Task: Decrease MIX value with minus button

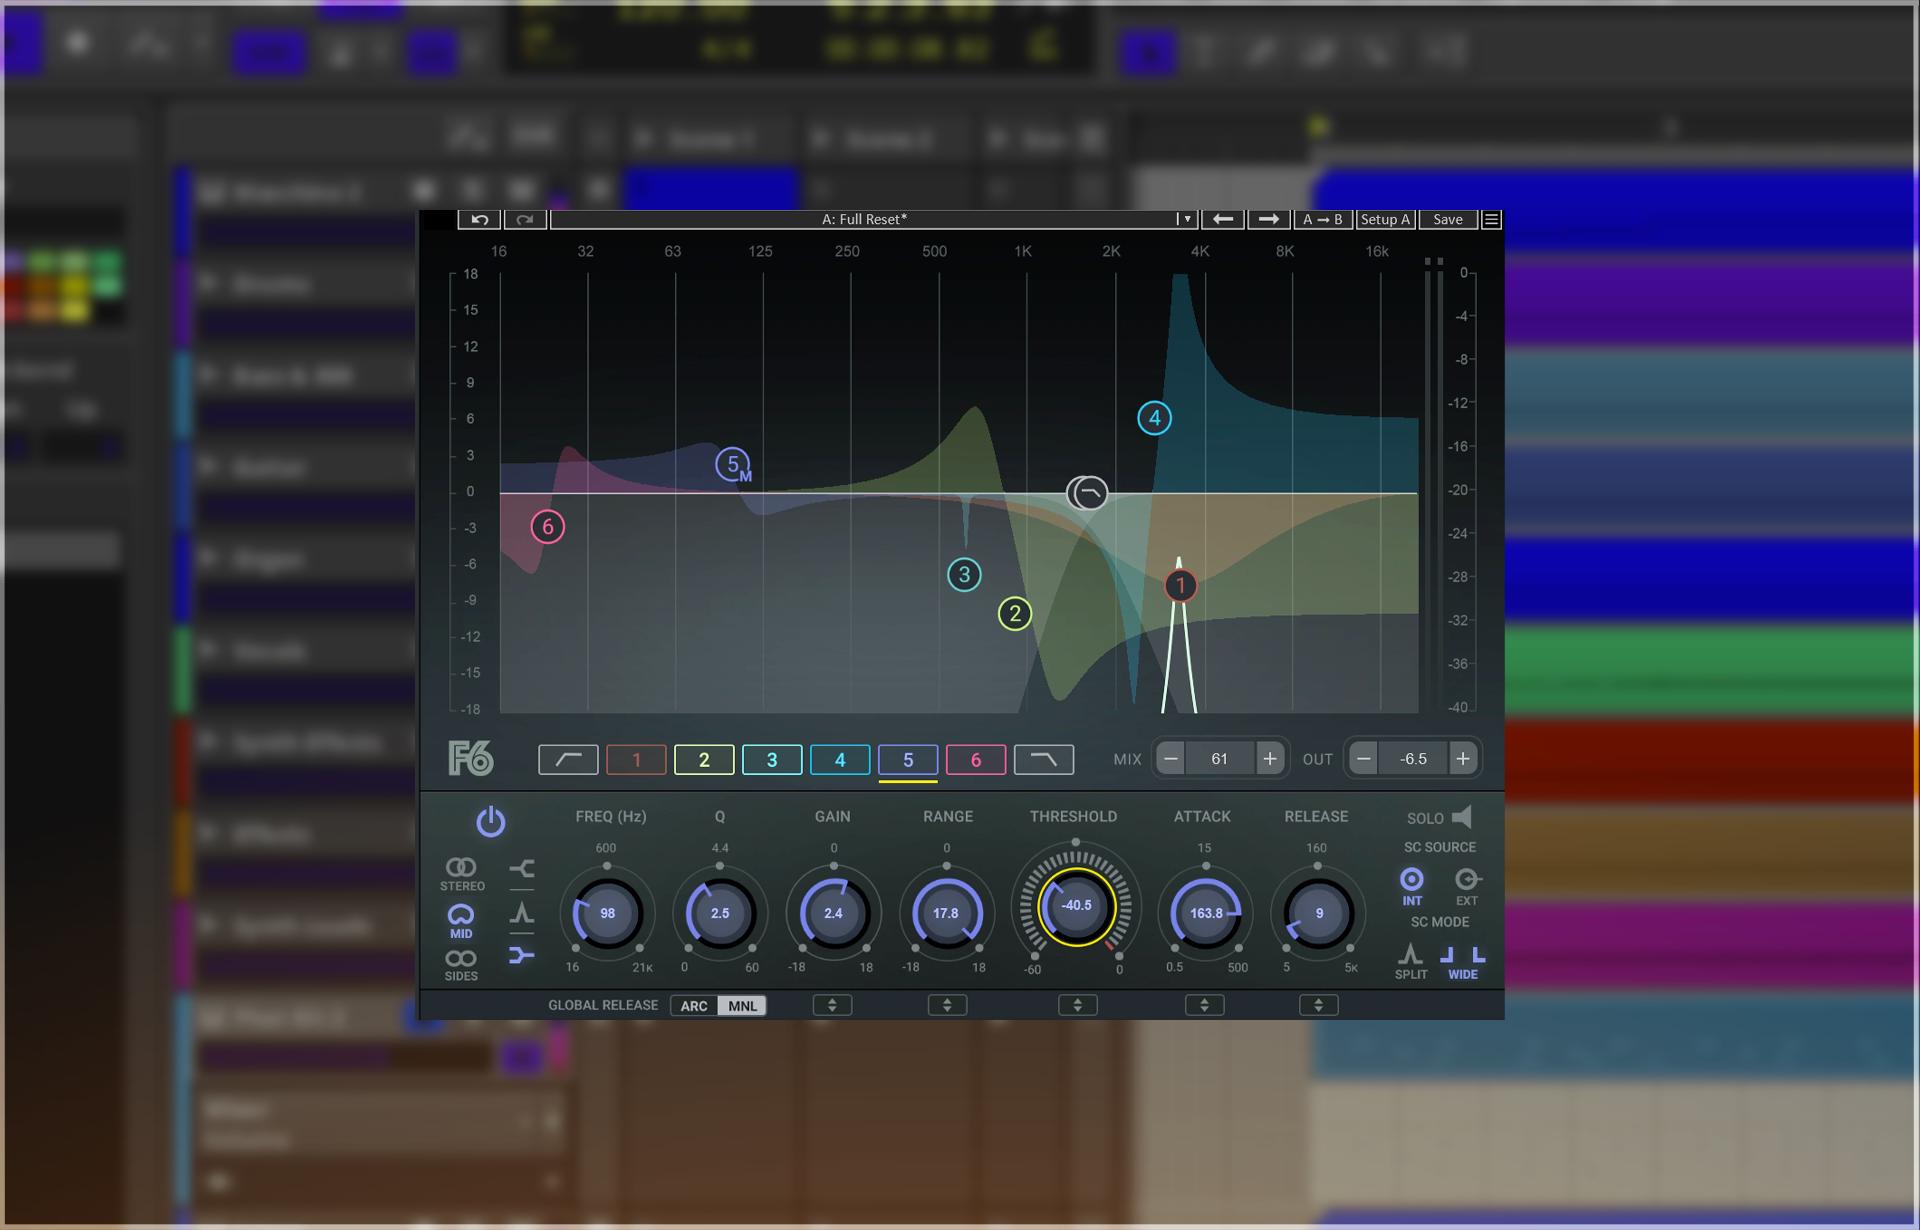Action: [1171, 759]
